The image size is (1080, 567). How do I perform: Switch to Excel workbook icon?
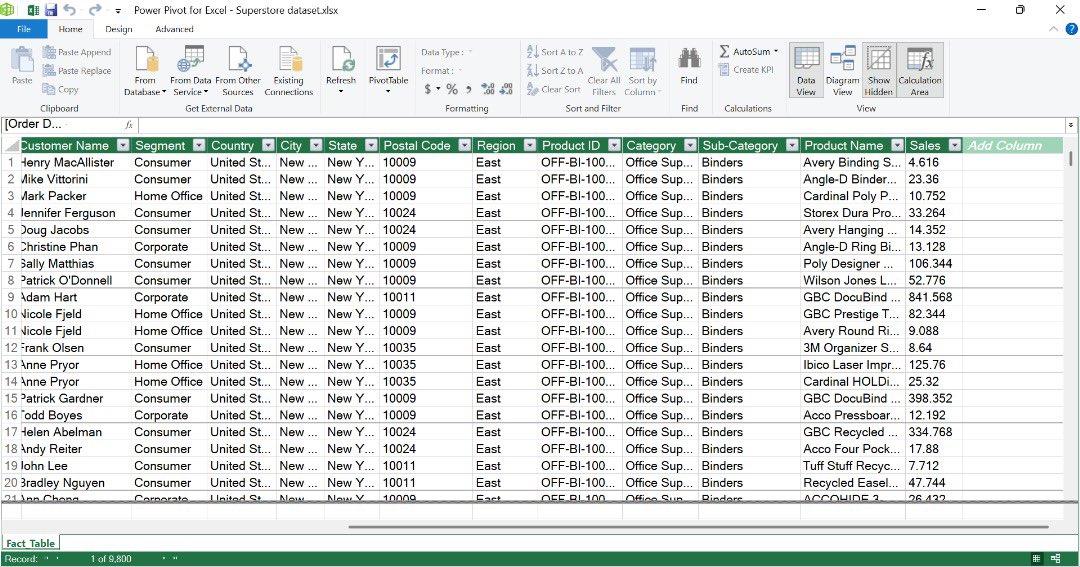pos(32,10)
